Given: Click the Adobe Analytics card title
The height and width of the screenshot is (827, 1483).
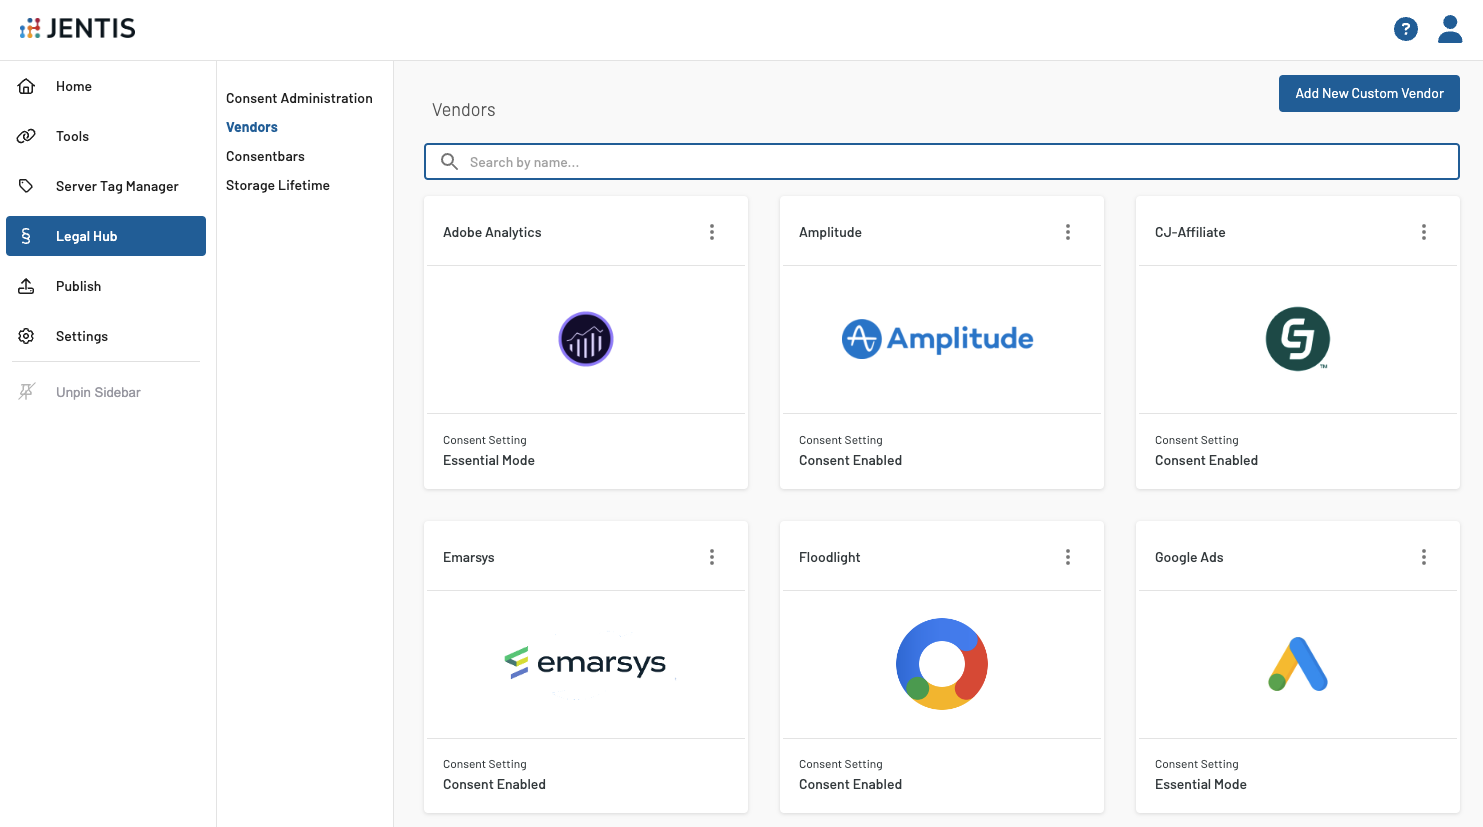Looking at the screenshot, I should pos(492,232).
